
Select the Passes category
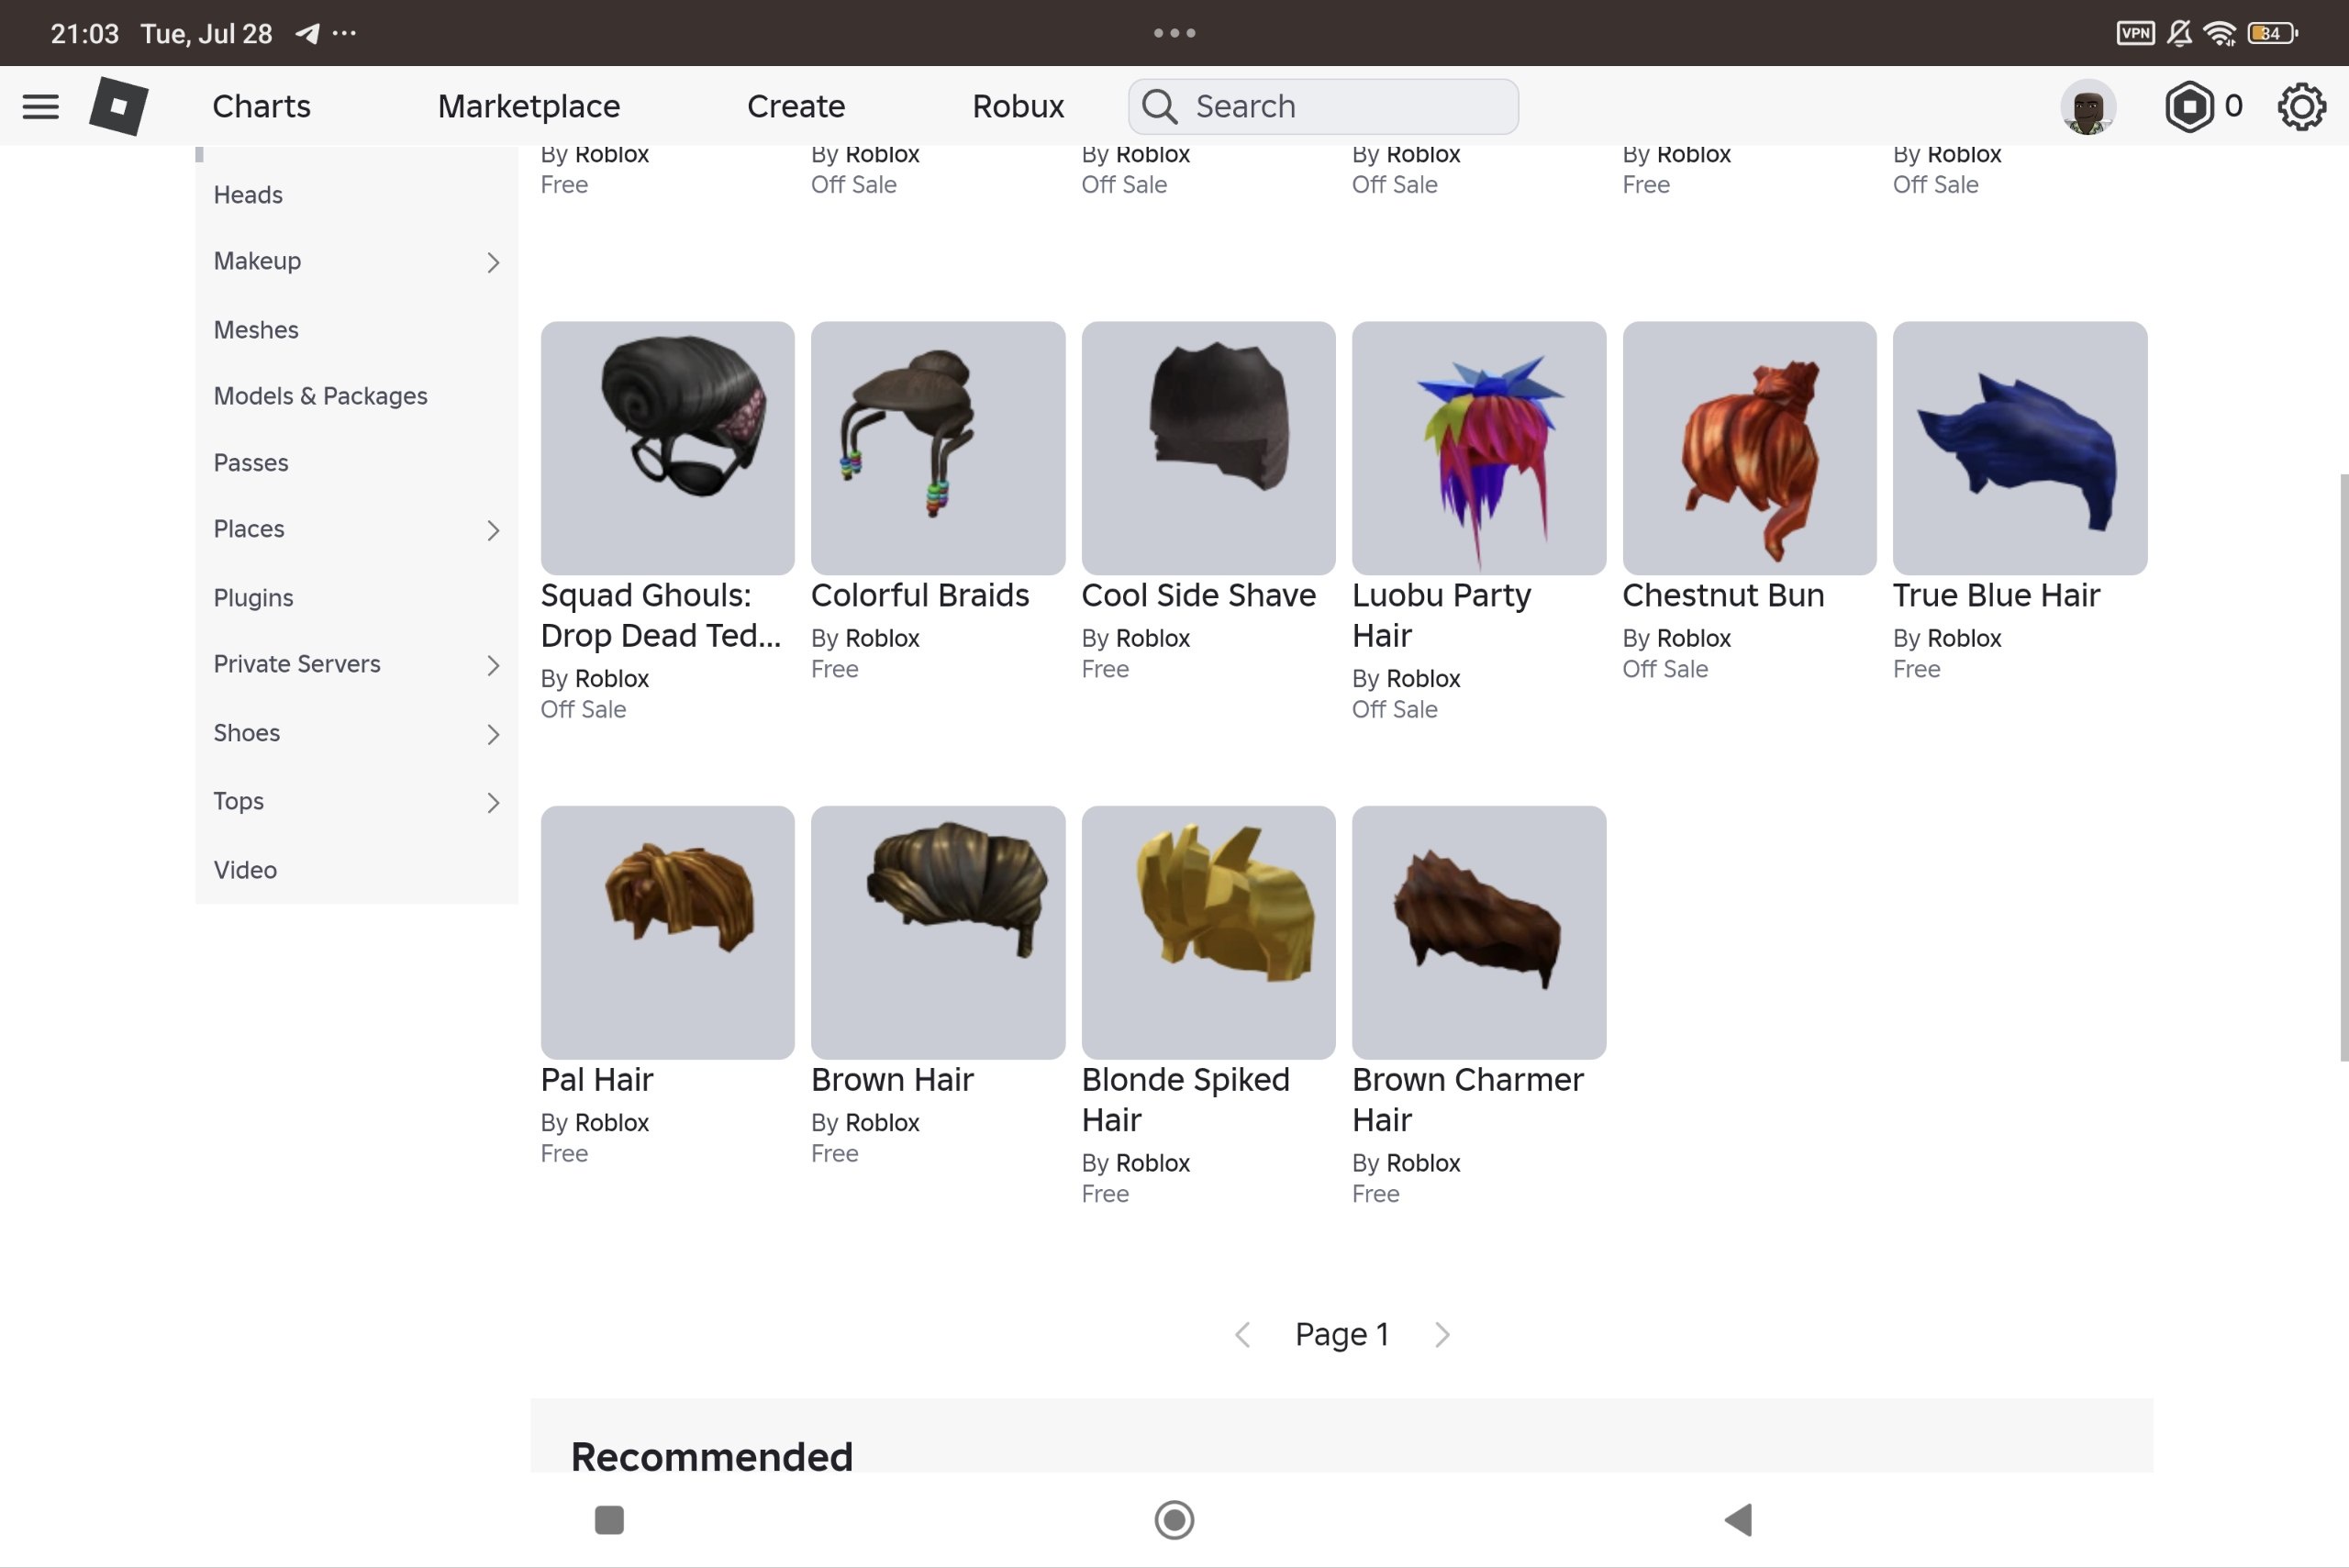[x=251, y=463]
